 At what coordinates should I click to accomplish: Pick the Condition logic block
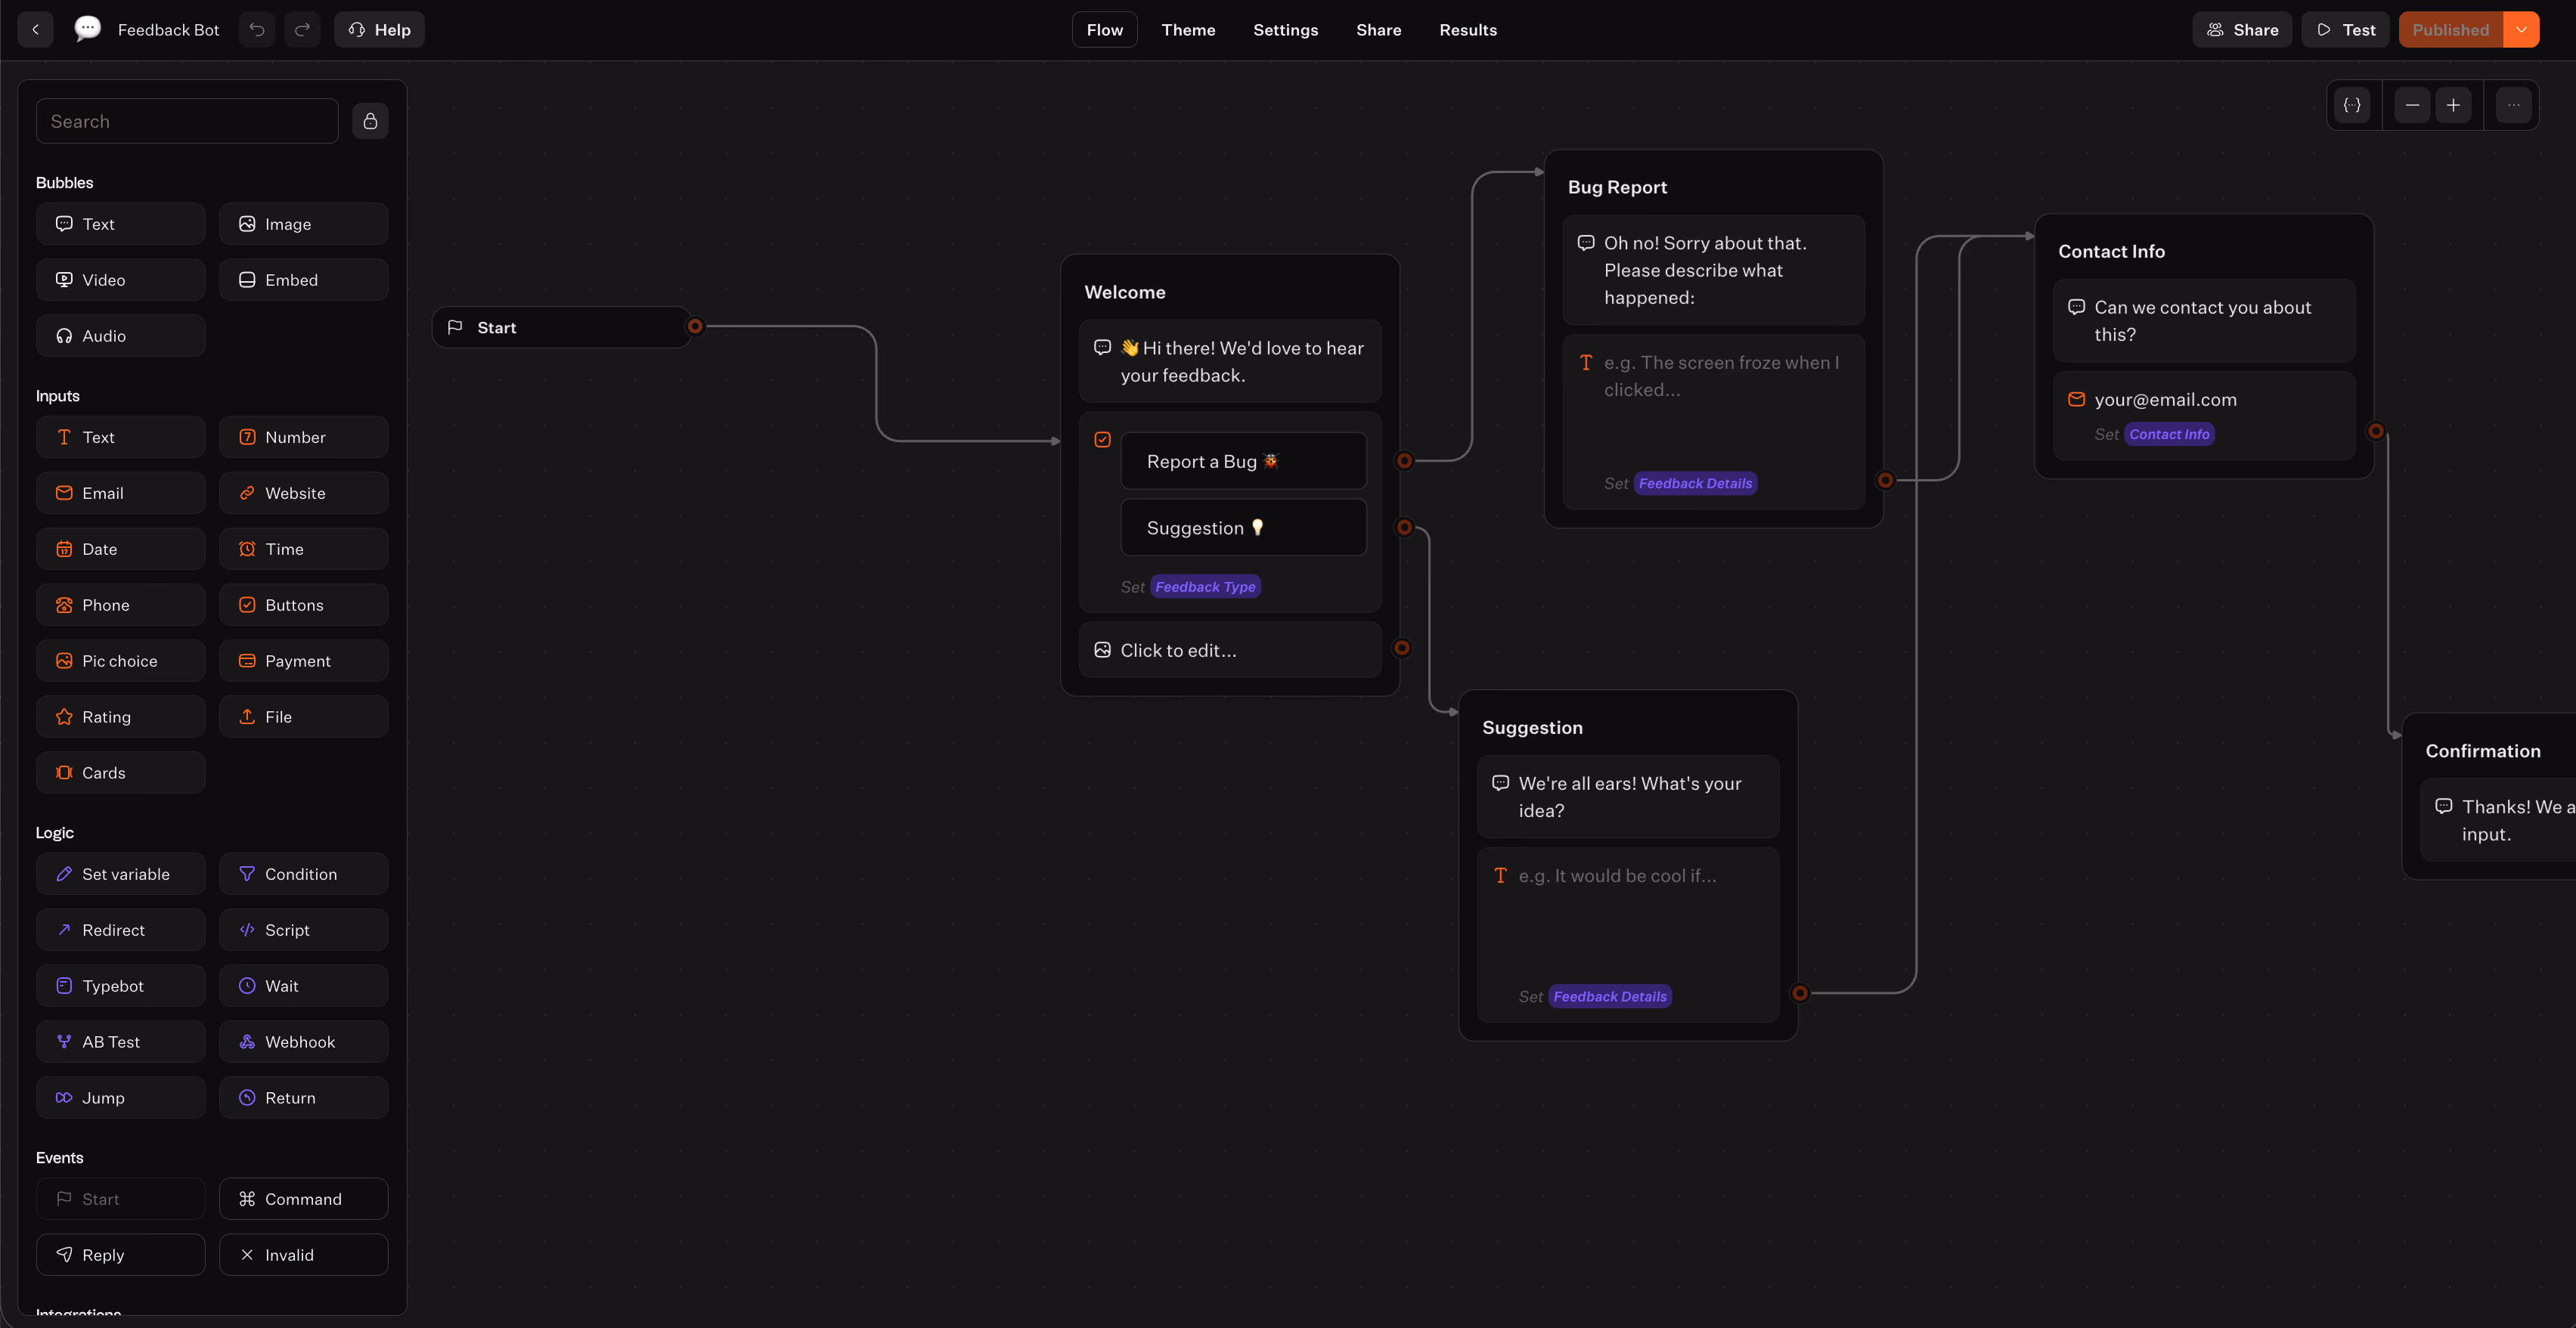303,873
